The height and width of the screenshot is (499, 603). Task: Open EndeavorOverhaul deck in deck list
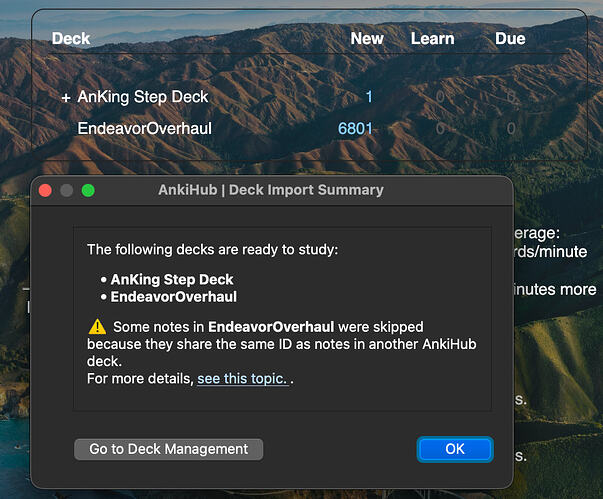coord(145,128)
